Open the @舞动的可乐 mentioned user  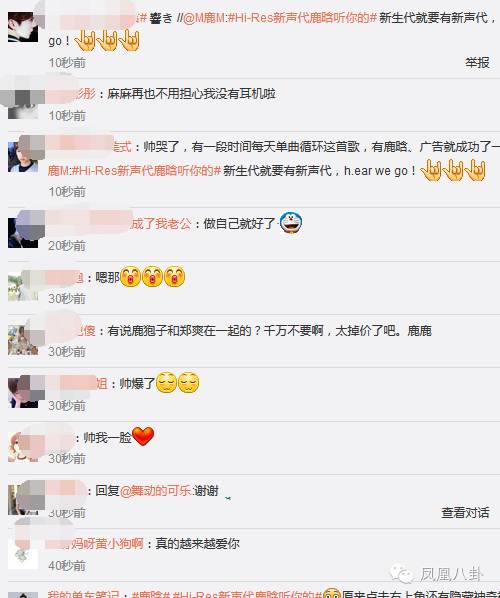(x=156, y=490)
